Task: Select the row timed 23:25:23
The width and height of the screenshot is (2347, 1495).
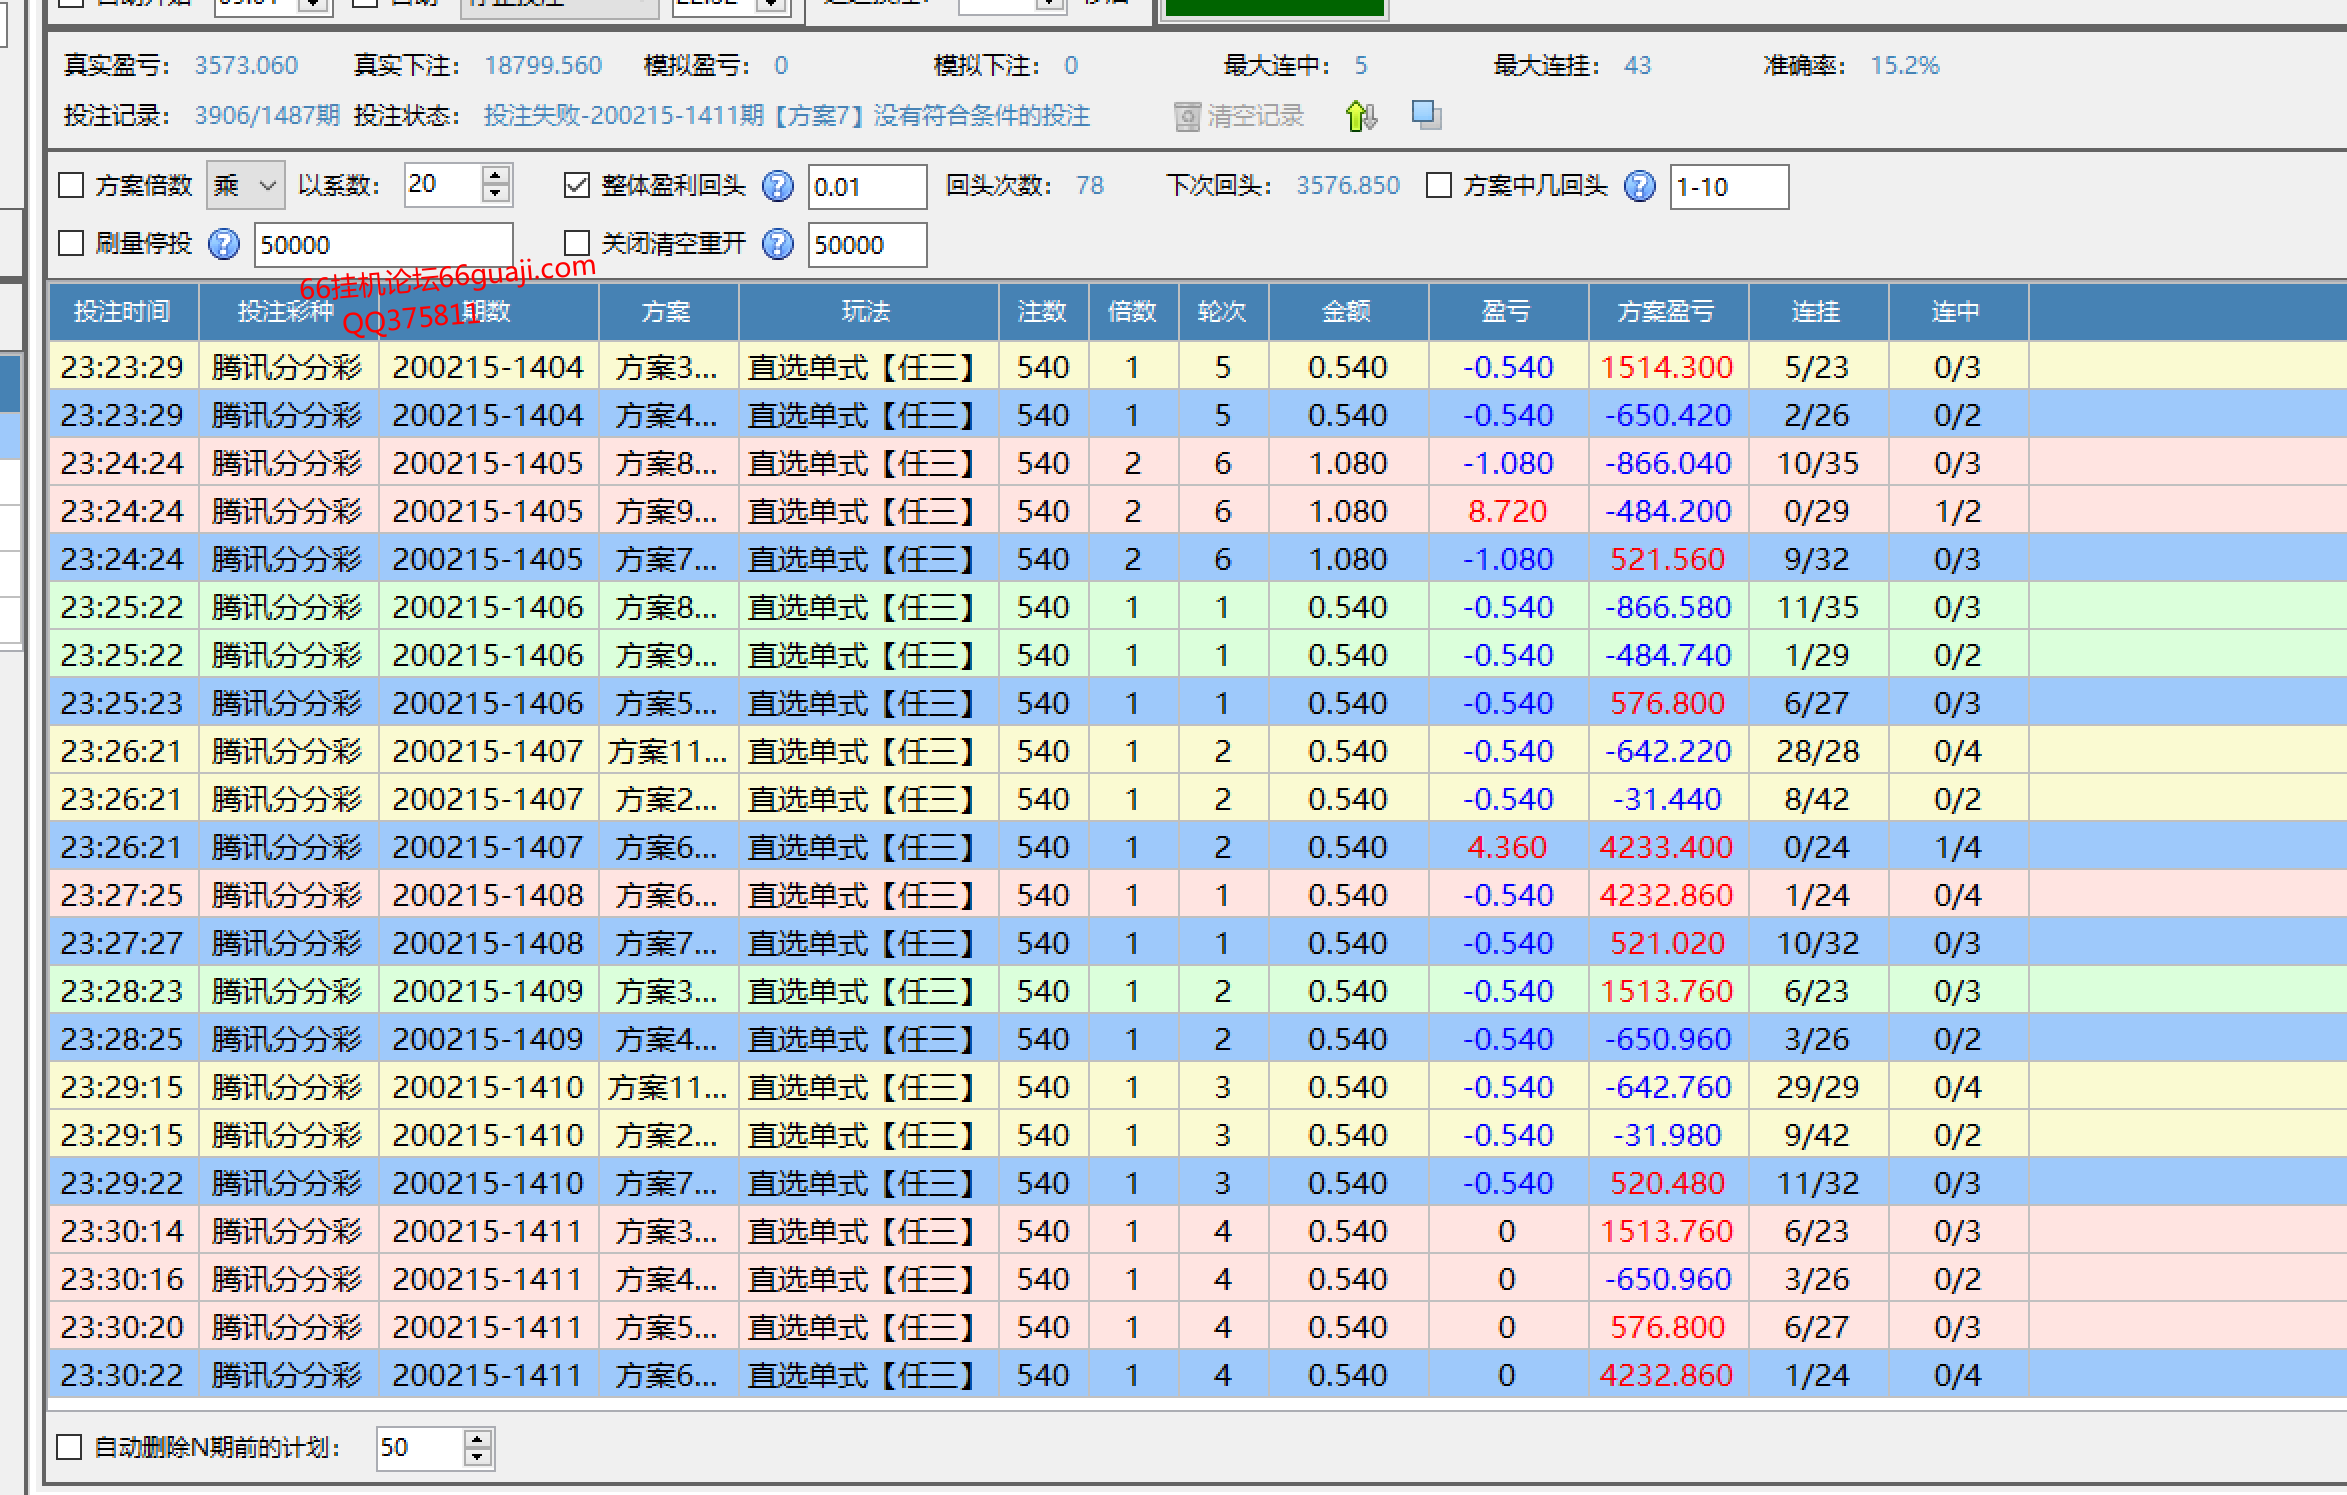Action: coord(1198,703)
